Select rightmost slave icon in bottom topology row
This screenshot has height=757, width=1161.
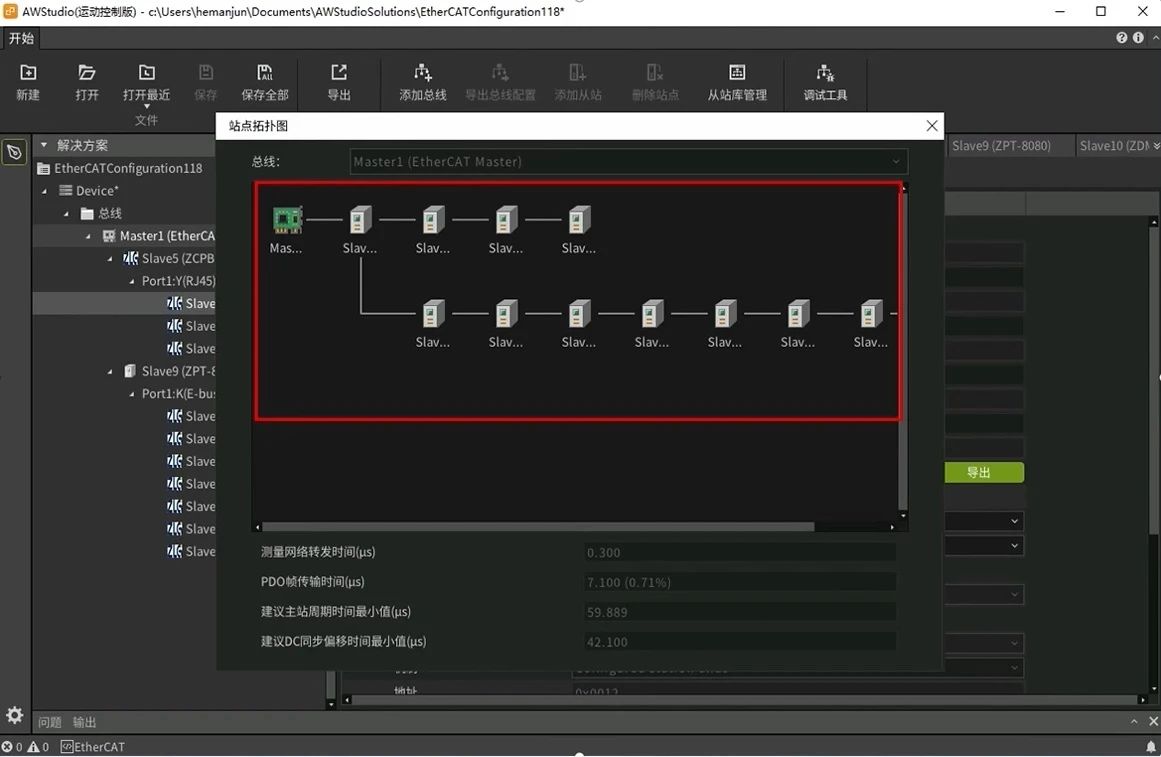pos(871,314)
